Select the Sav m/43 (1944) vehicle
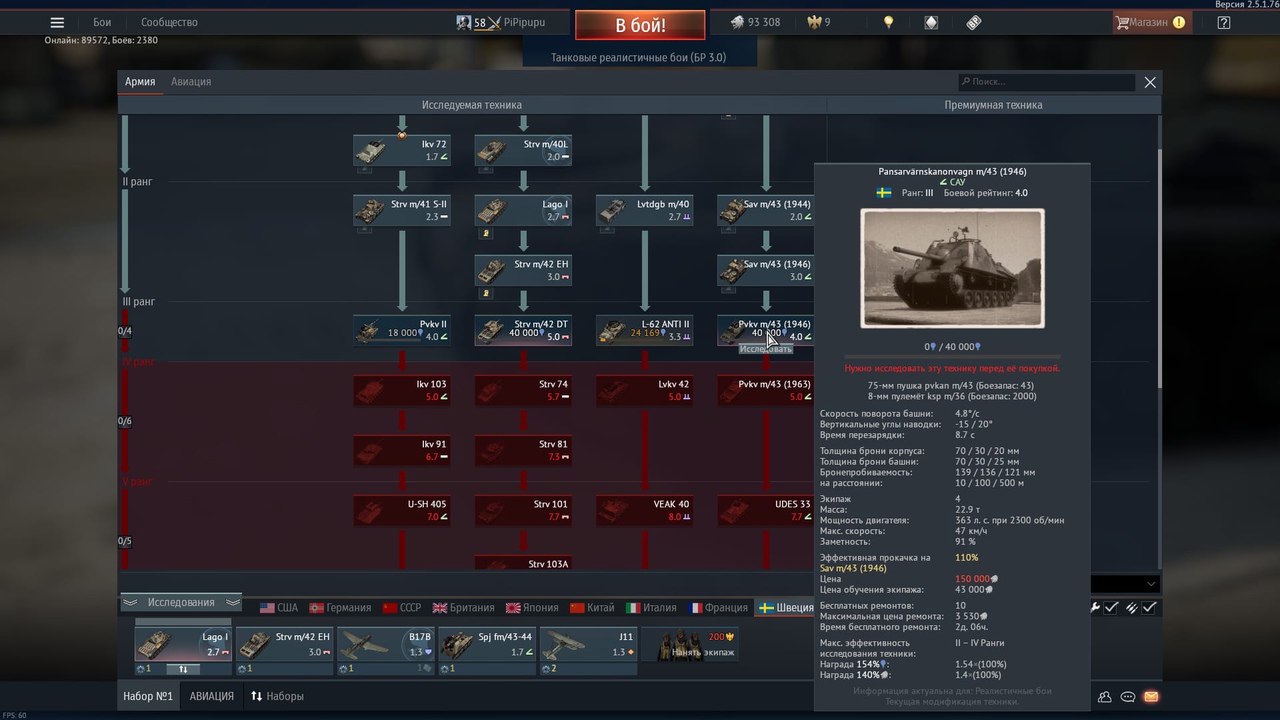Viewport: 1280px width, 720px height. 765,211
